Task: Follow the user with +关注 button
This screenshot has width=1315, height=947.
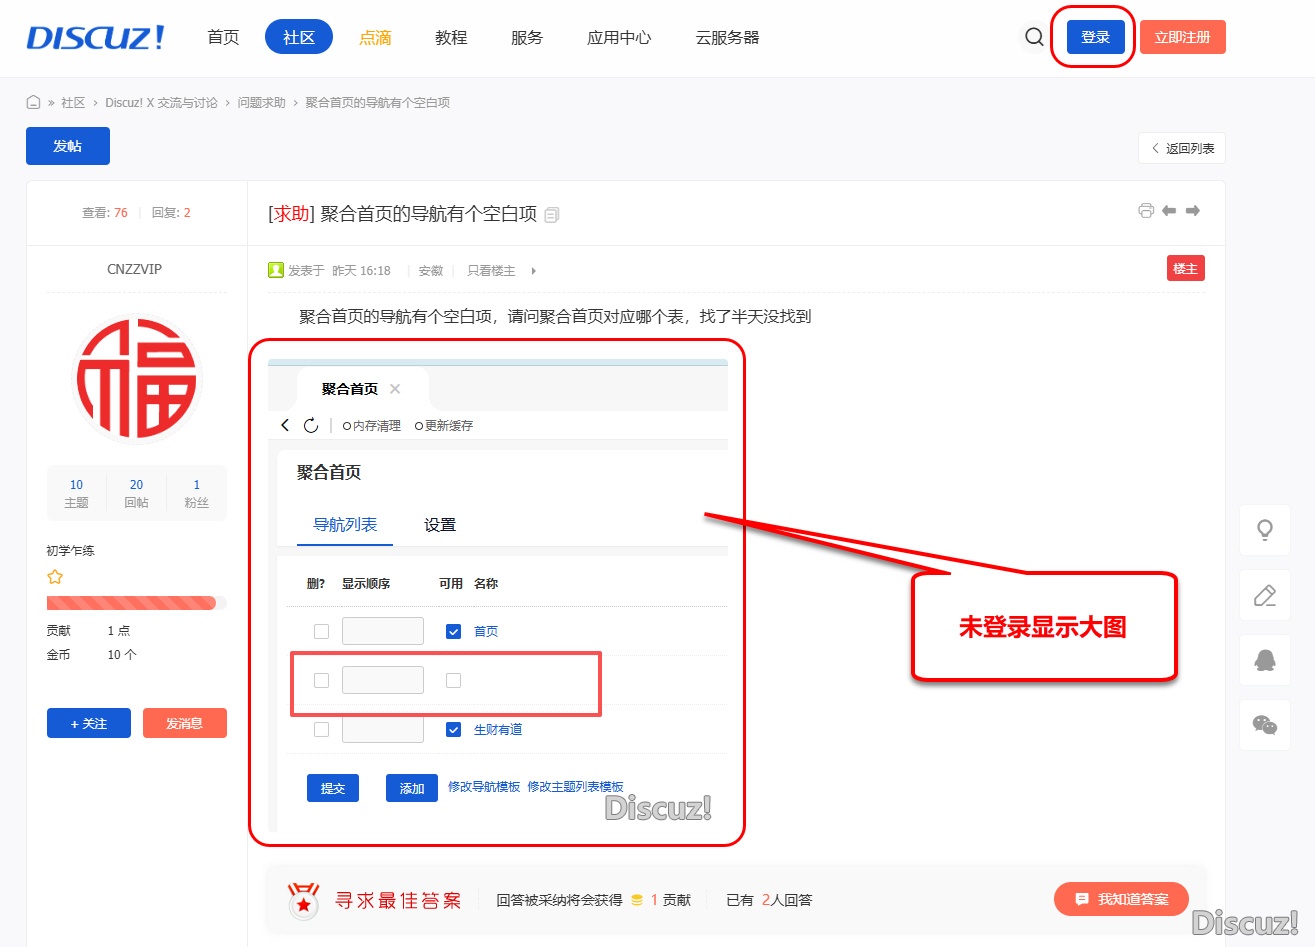Action: pyautogui.click(x=88, y=723)
